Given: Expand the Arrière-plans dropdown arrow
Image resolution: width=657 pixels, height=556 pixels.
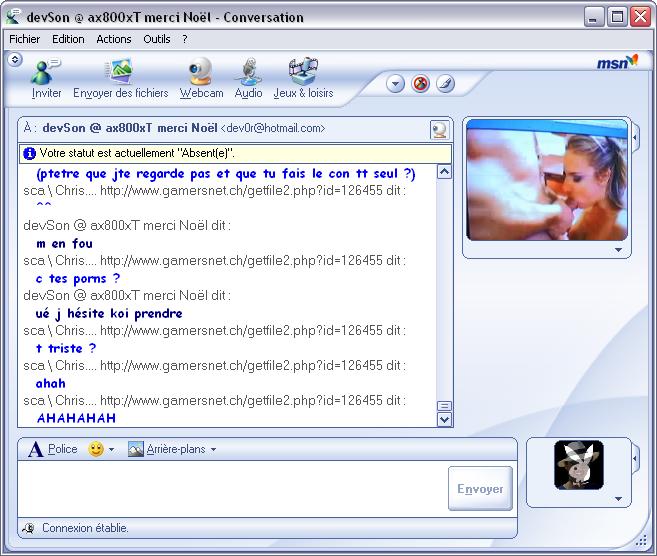Looking at the screenshot, I should pyautogui.click(x=213, y=450).
